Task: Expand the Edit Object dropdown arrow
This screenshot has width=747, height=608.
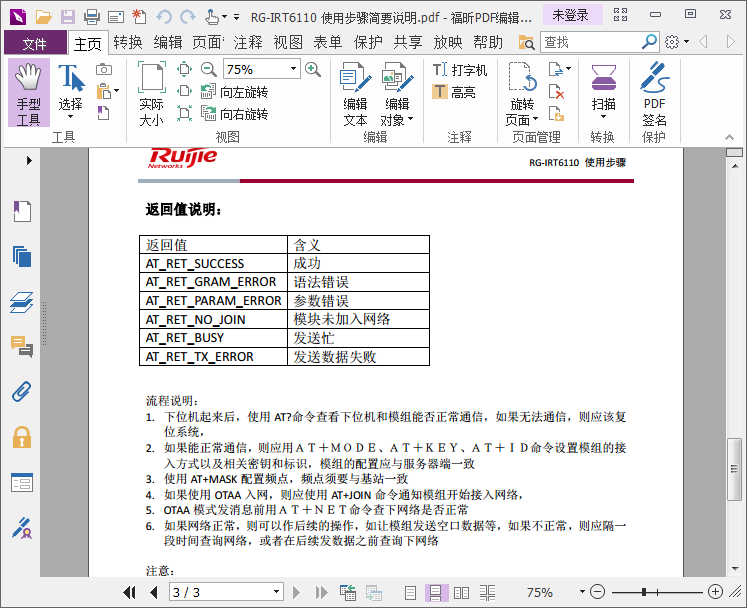Action: (x=411, y=119)
